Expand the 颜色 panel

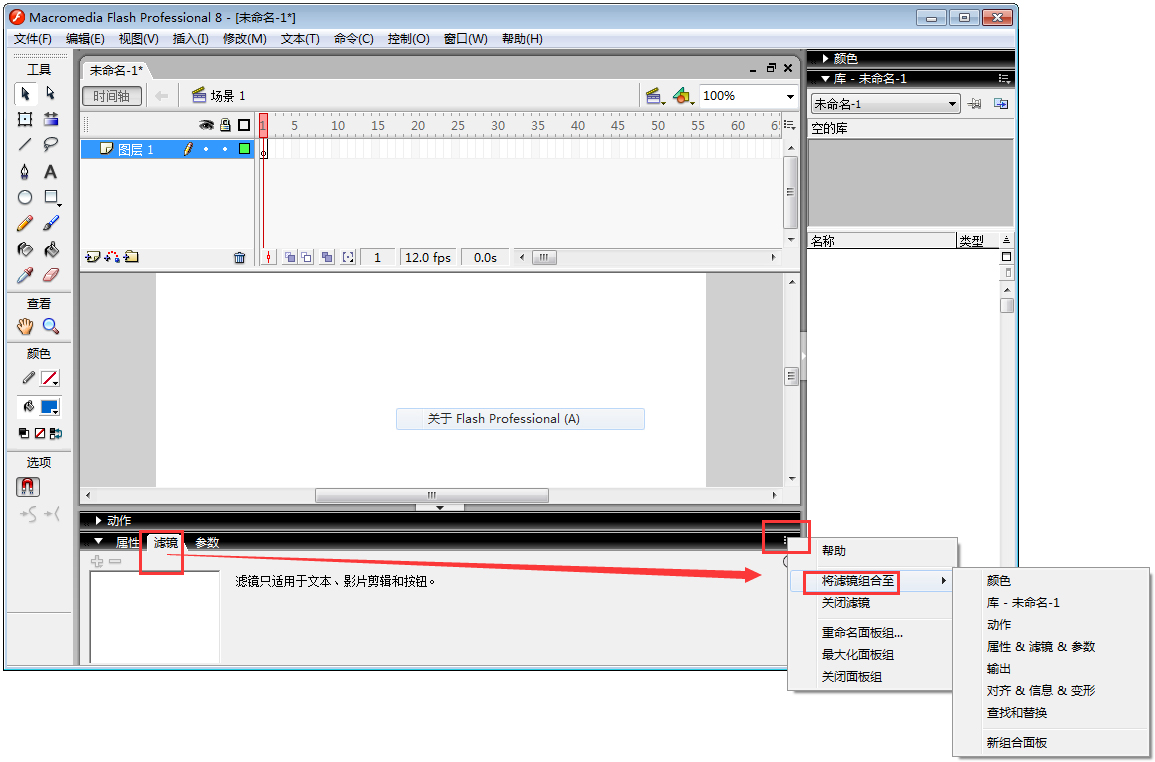pyautogui.click(x=826, y=58)
